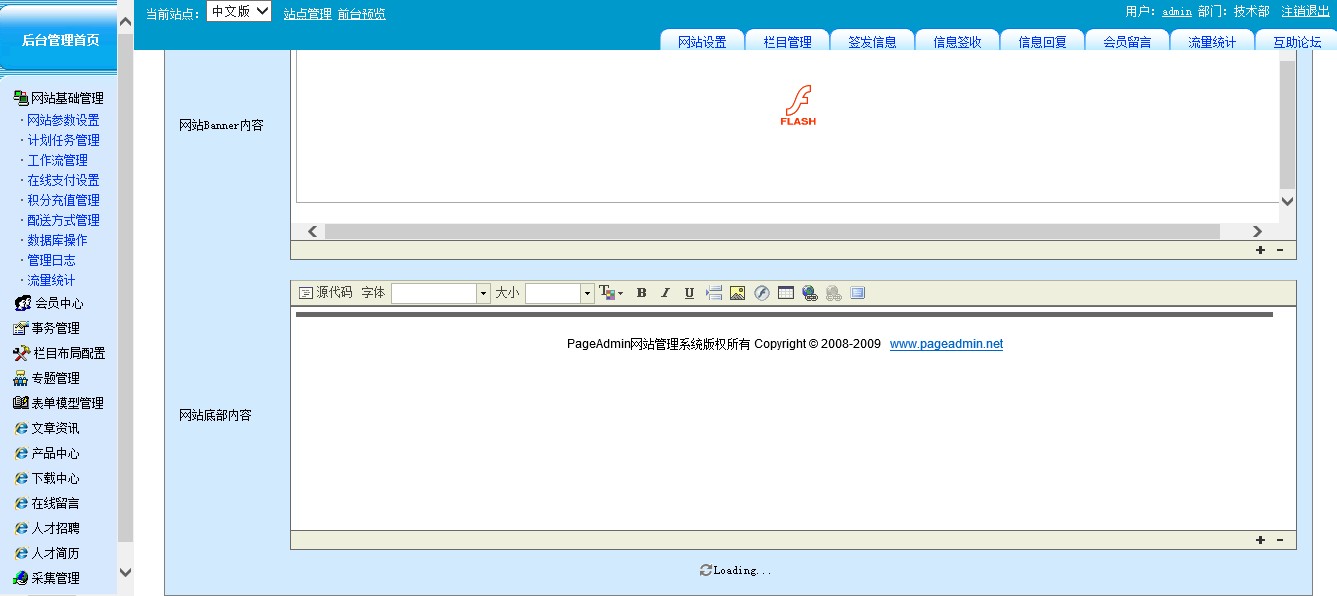Insert hyperlink using globe link icon
1337x596 pixels.
click(x=810, y=293)
